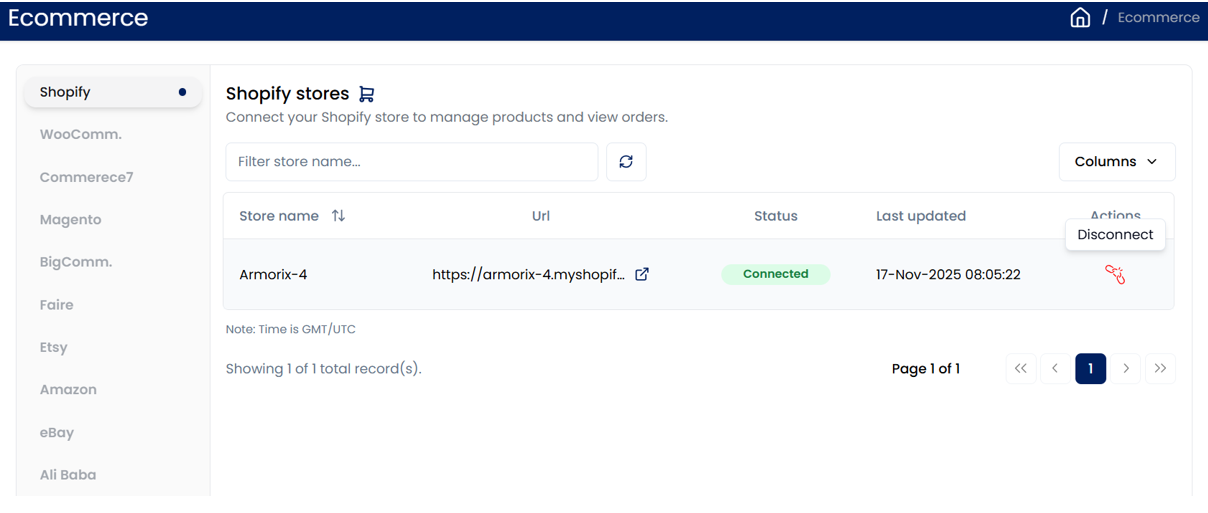The height and width of the screenshot is (513, 1208).
Task: Sort by Store name using arrows icon
Action: point(338,216)
